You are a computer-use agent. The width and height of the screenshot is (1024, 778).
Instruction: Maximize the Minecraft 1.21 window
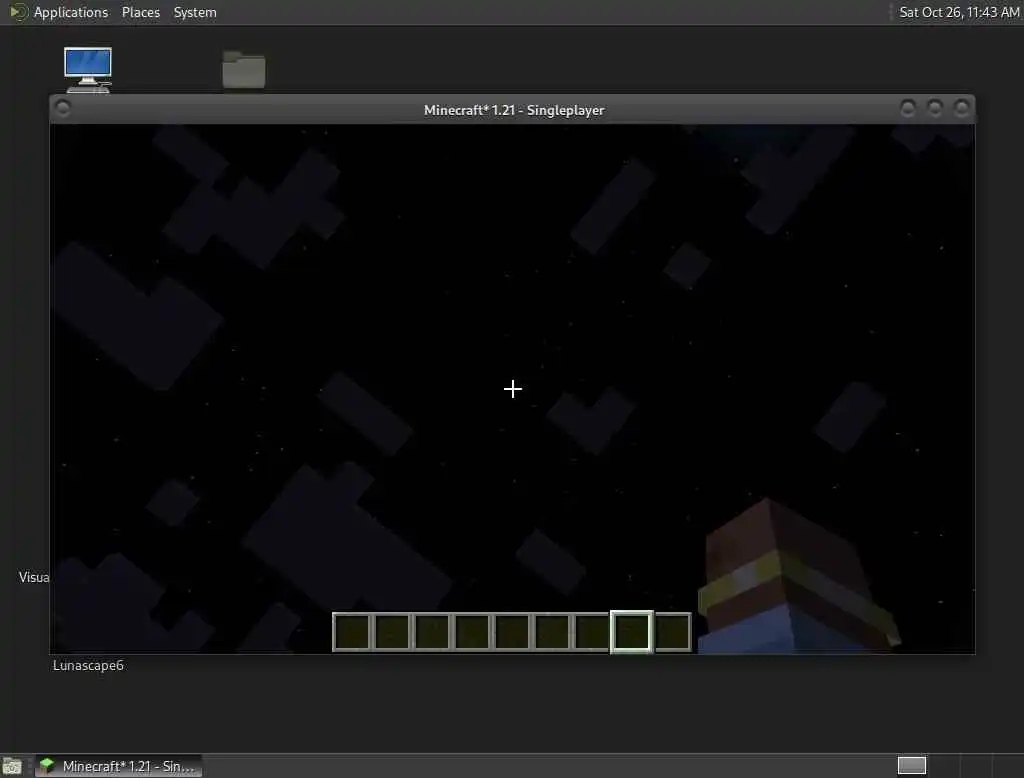[x=935, y=108]
